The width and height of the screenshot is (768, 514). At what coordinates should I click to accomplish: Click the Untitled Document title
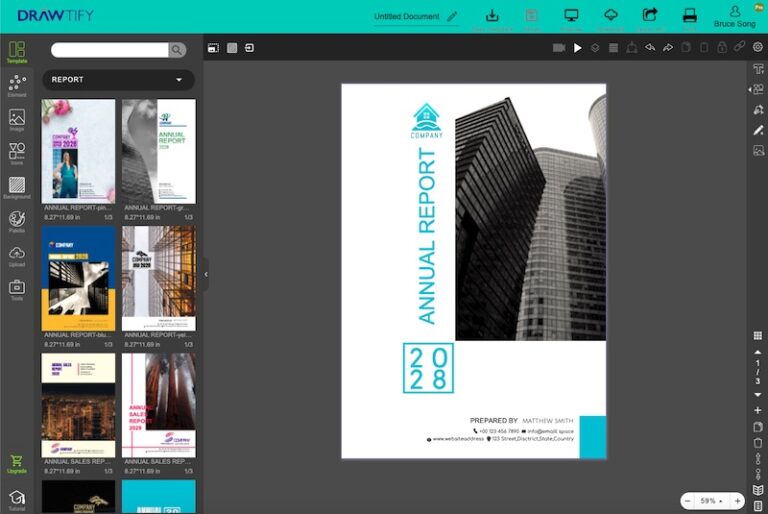pyautogui.click(x=407, y=16)
